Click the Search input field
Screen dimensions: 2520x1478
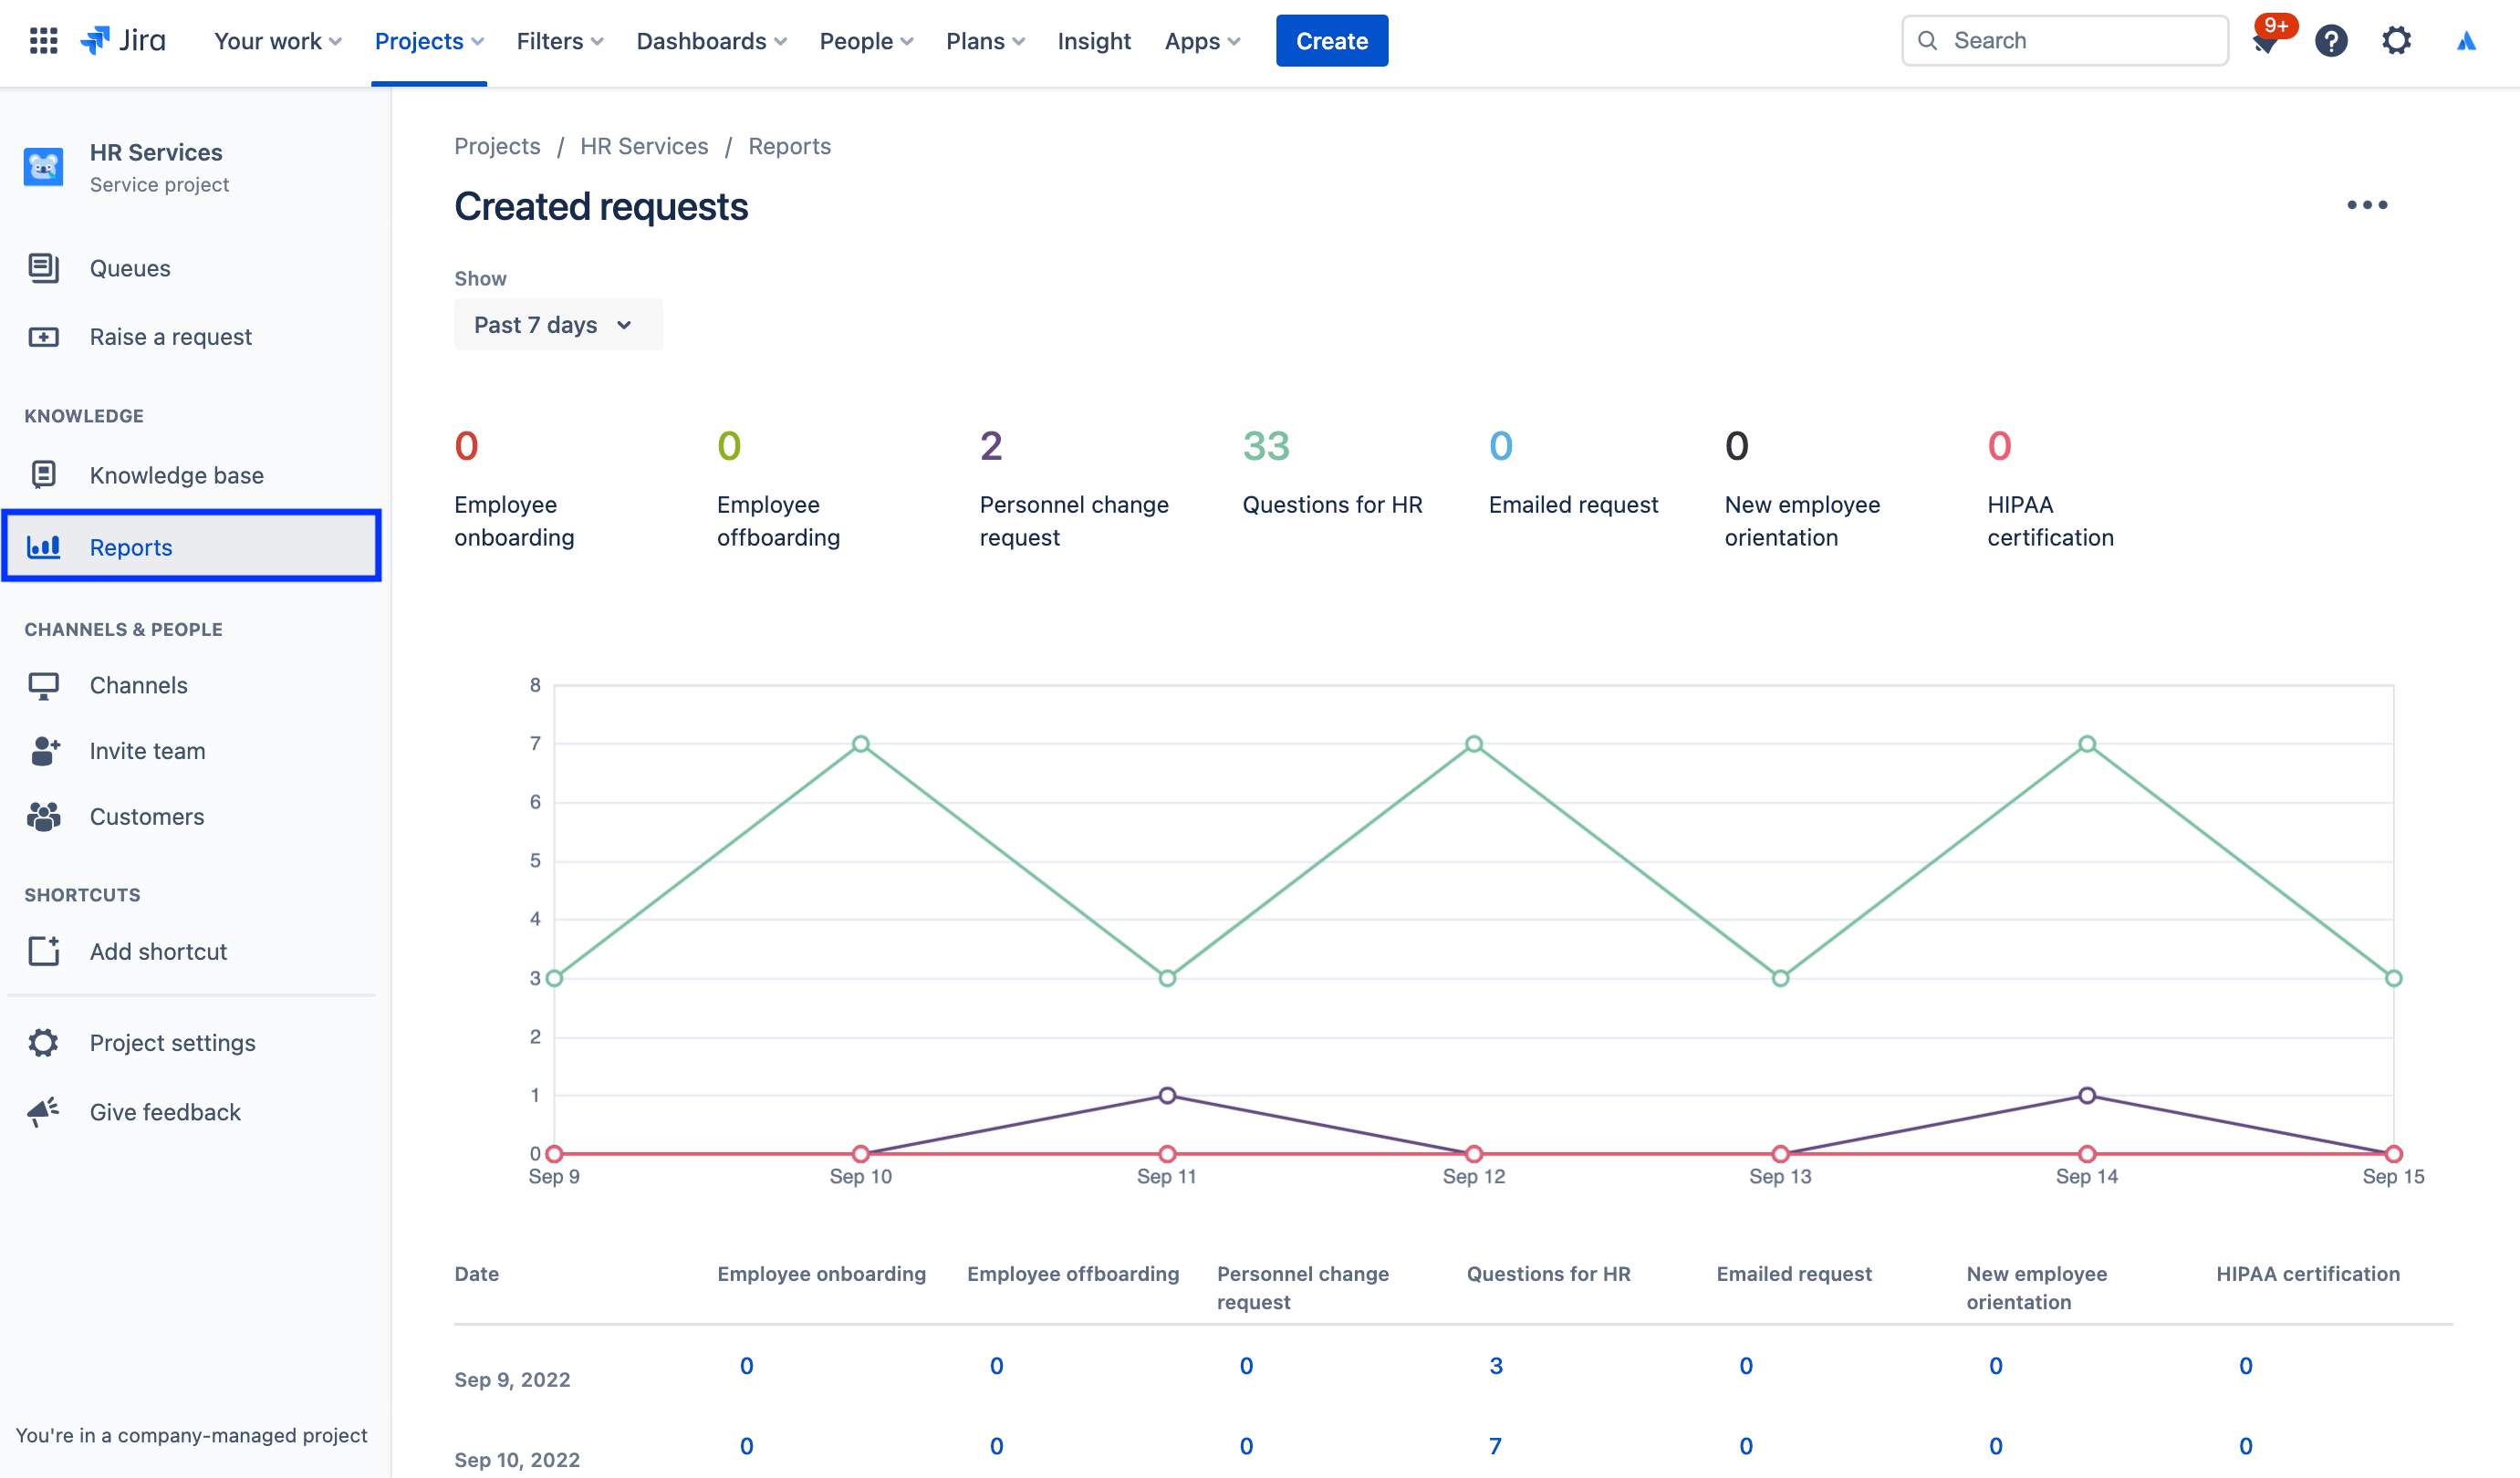tap(2067, 38)
